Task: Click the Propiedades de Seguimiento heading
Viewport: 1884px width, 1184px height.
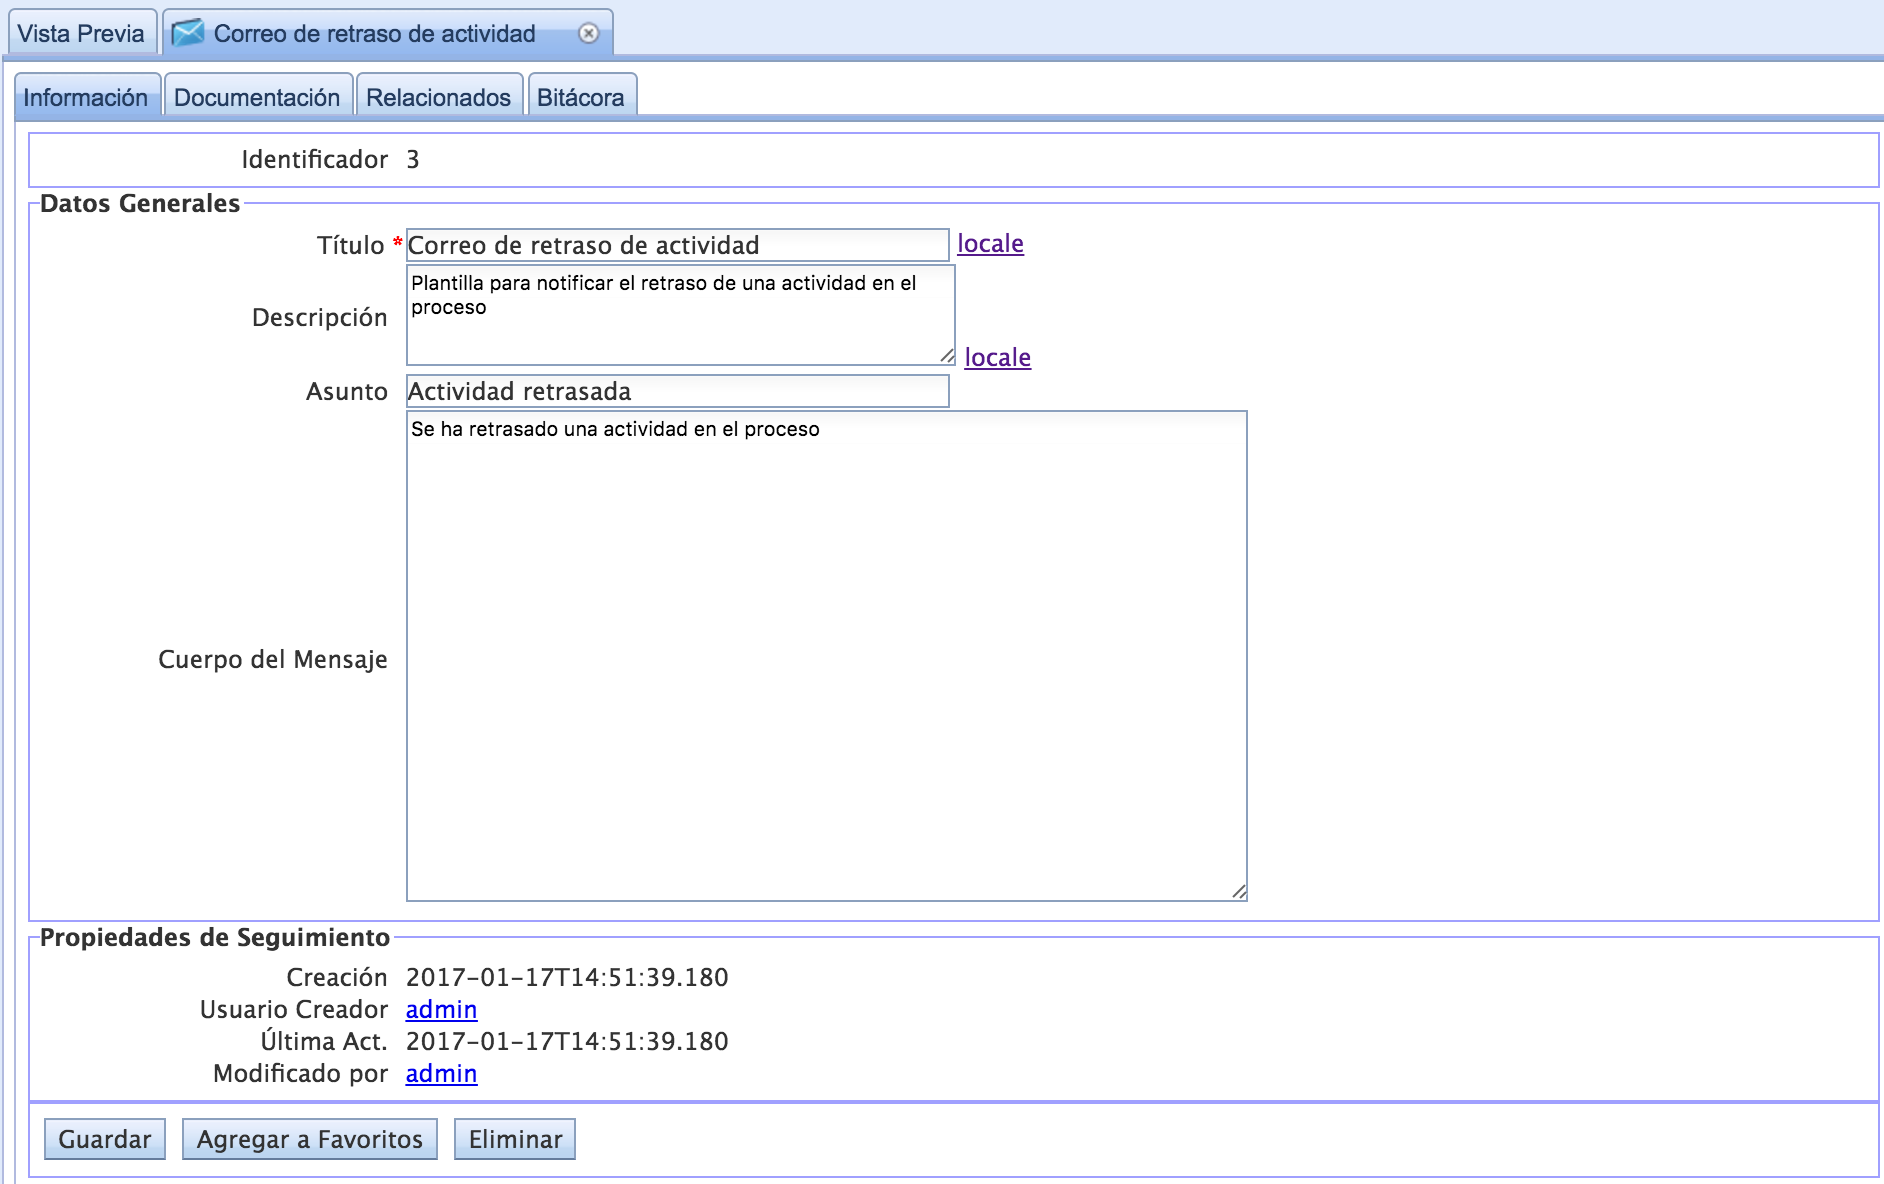Action: (215, 937)
